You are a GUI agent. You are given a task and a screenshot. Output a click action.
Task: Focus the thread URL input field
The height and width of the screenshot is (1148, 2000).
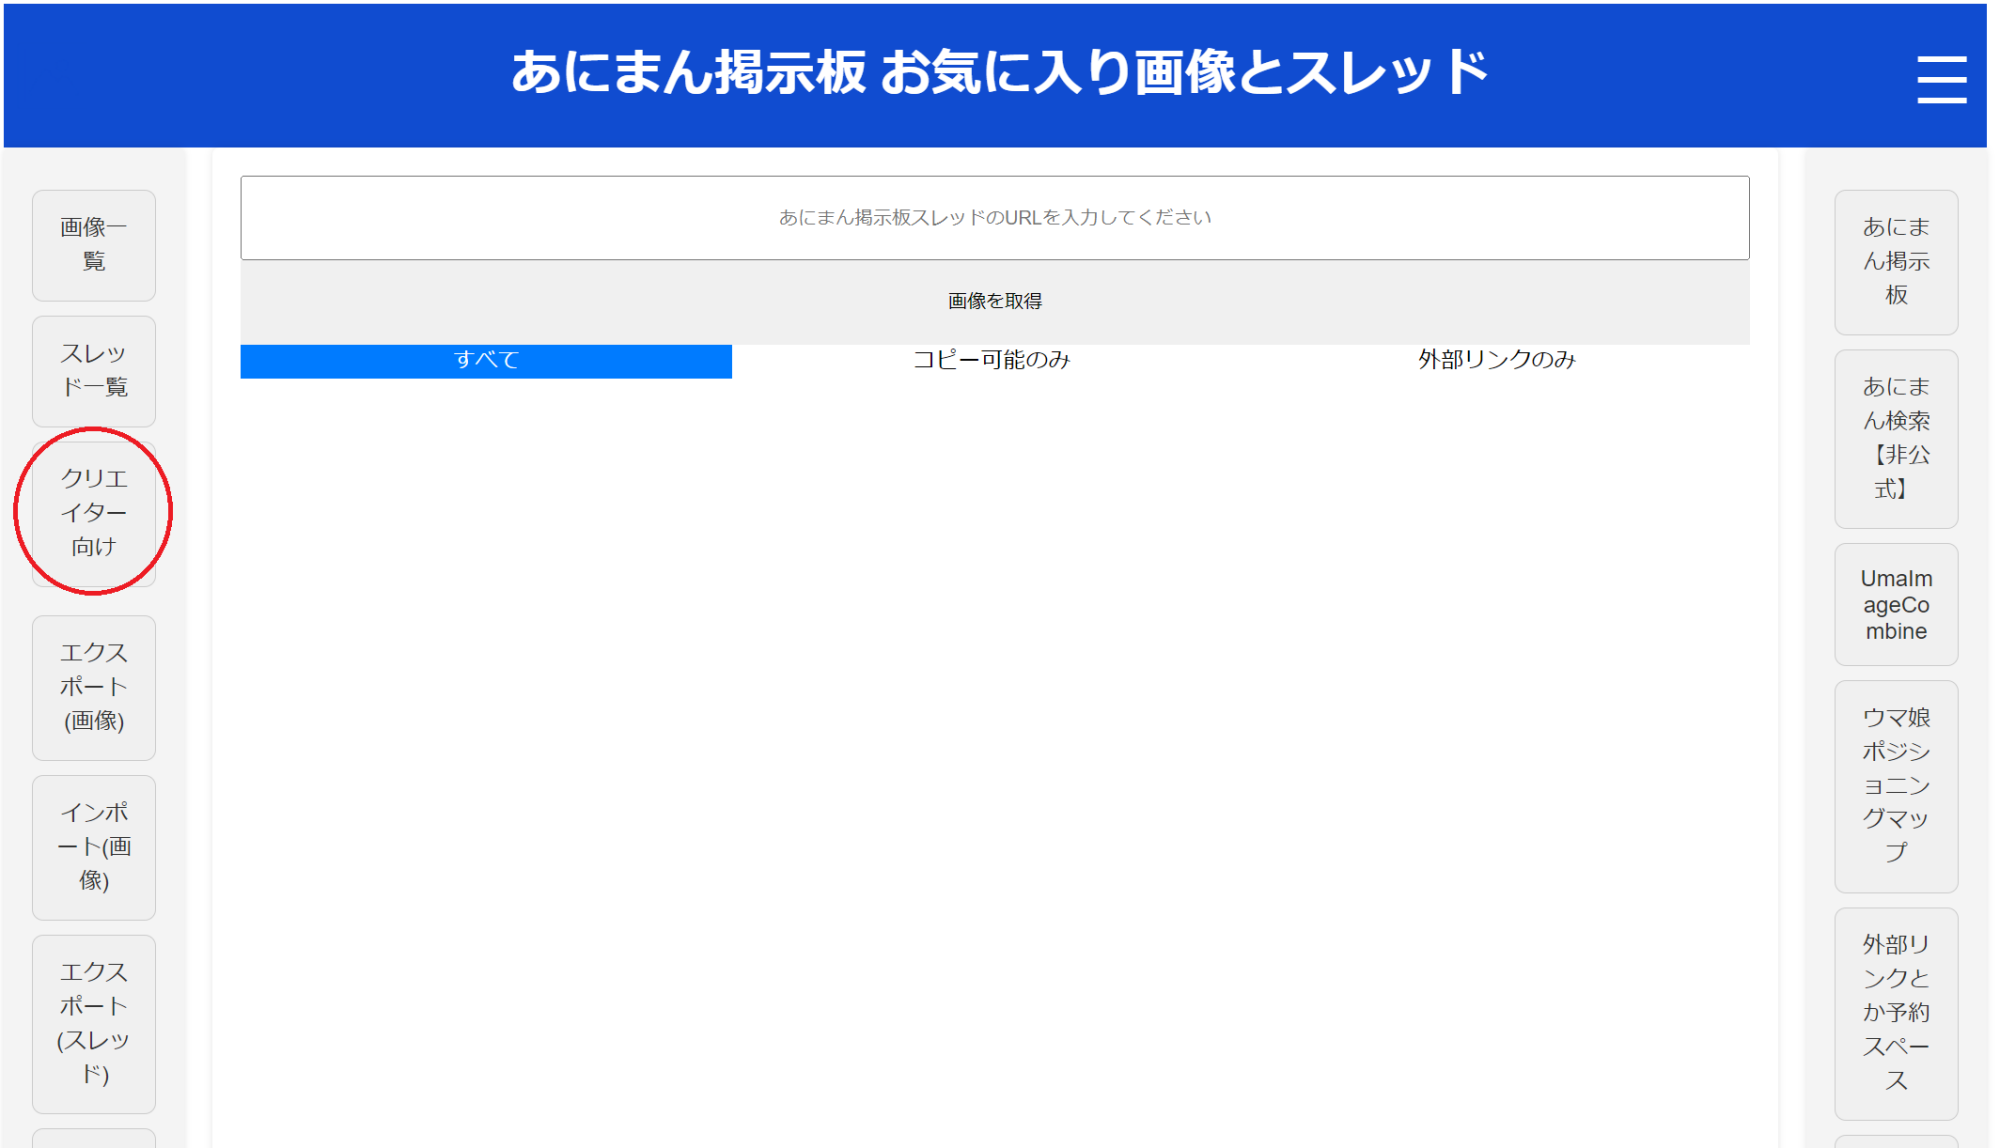pos(994,218)
